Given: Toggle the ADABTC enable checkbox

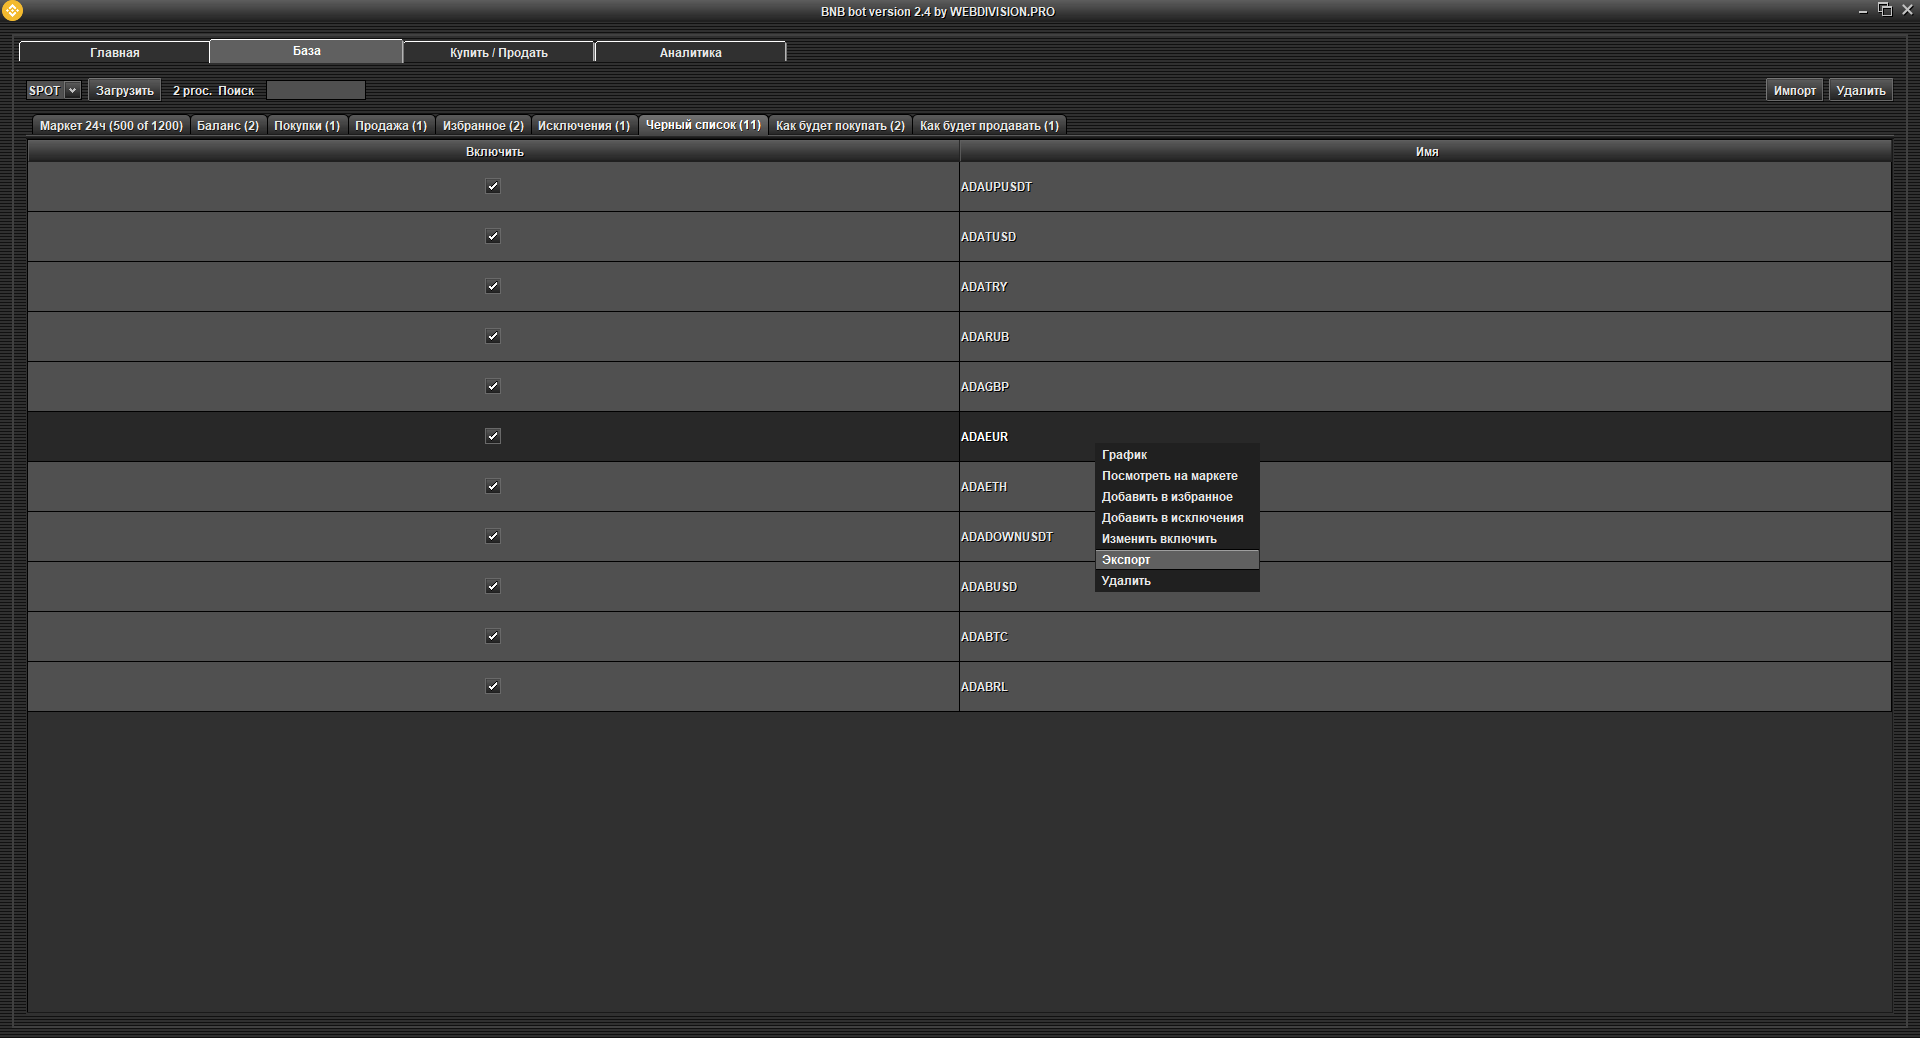Looking at the screenshot, I should click(492, 636).
